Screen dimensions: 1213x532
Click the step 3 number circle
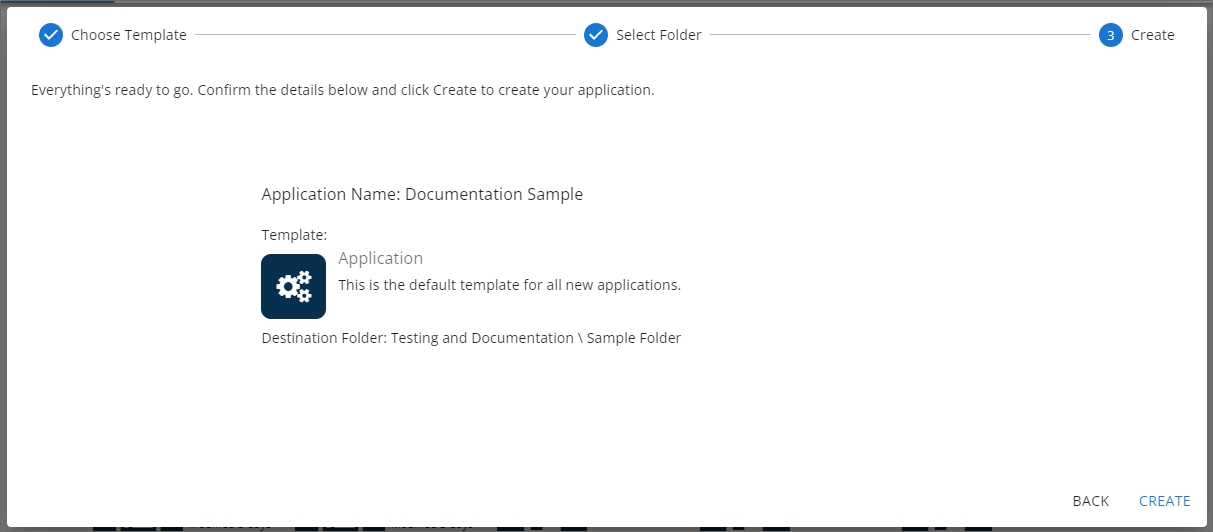coord(1110,35)
